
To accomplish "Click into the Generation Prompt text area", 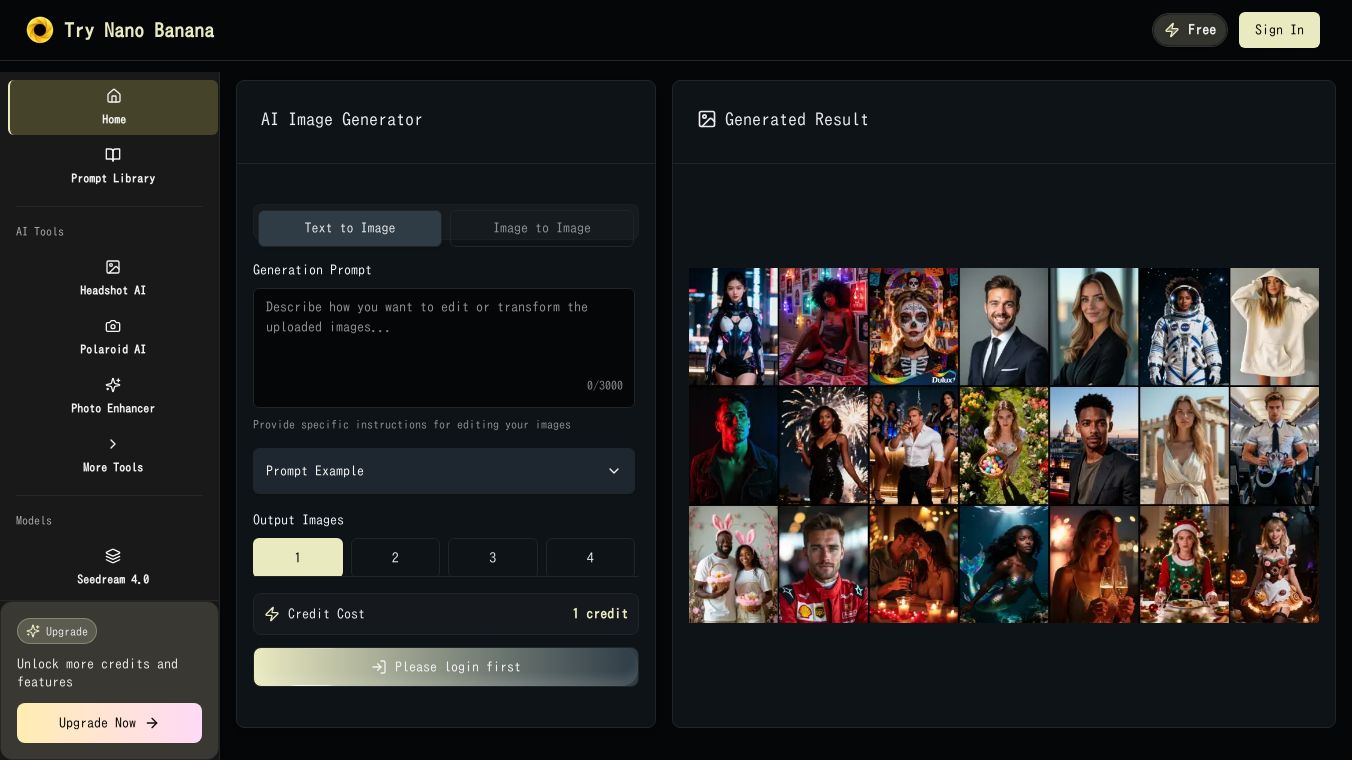I will [x=444, y=348].
